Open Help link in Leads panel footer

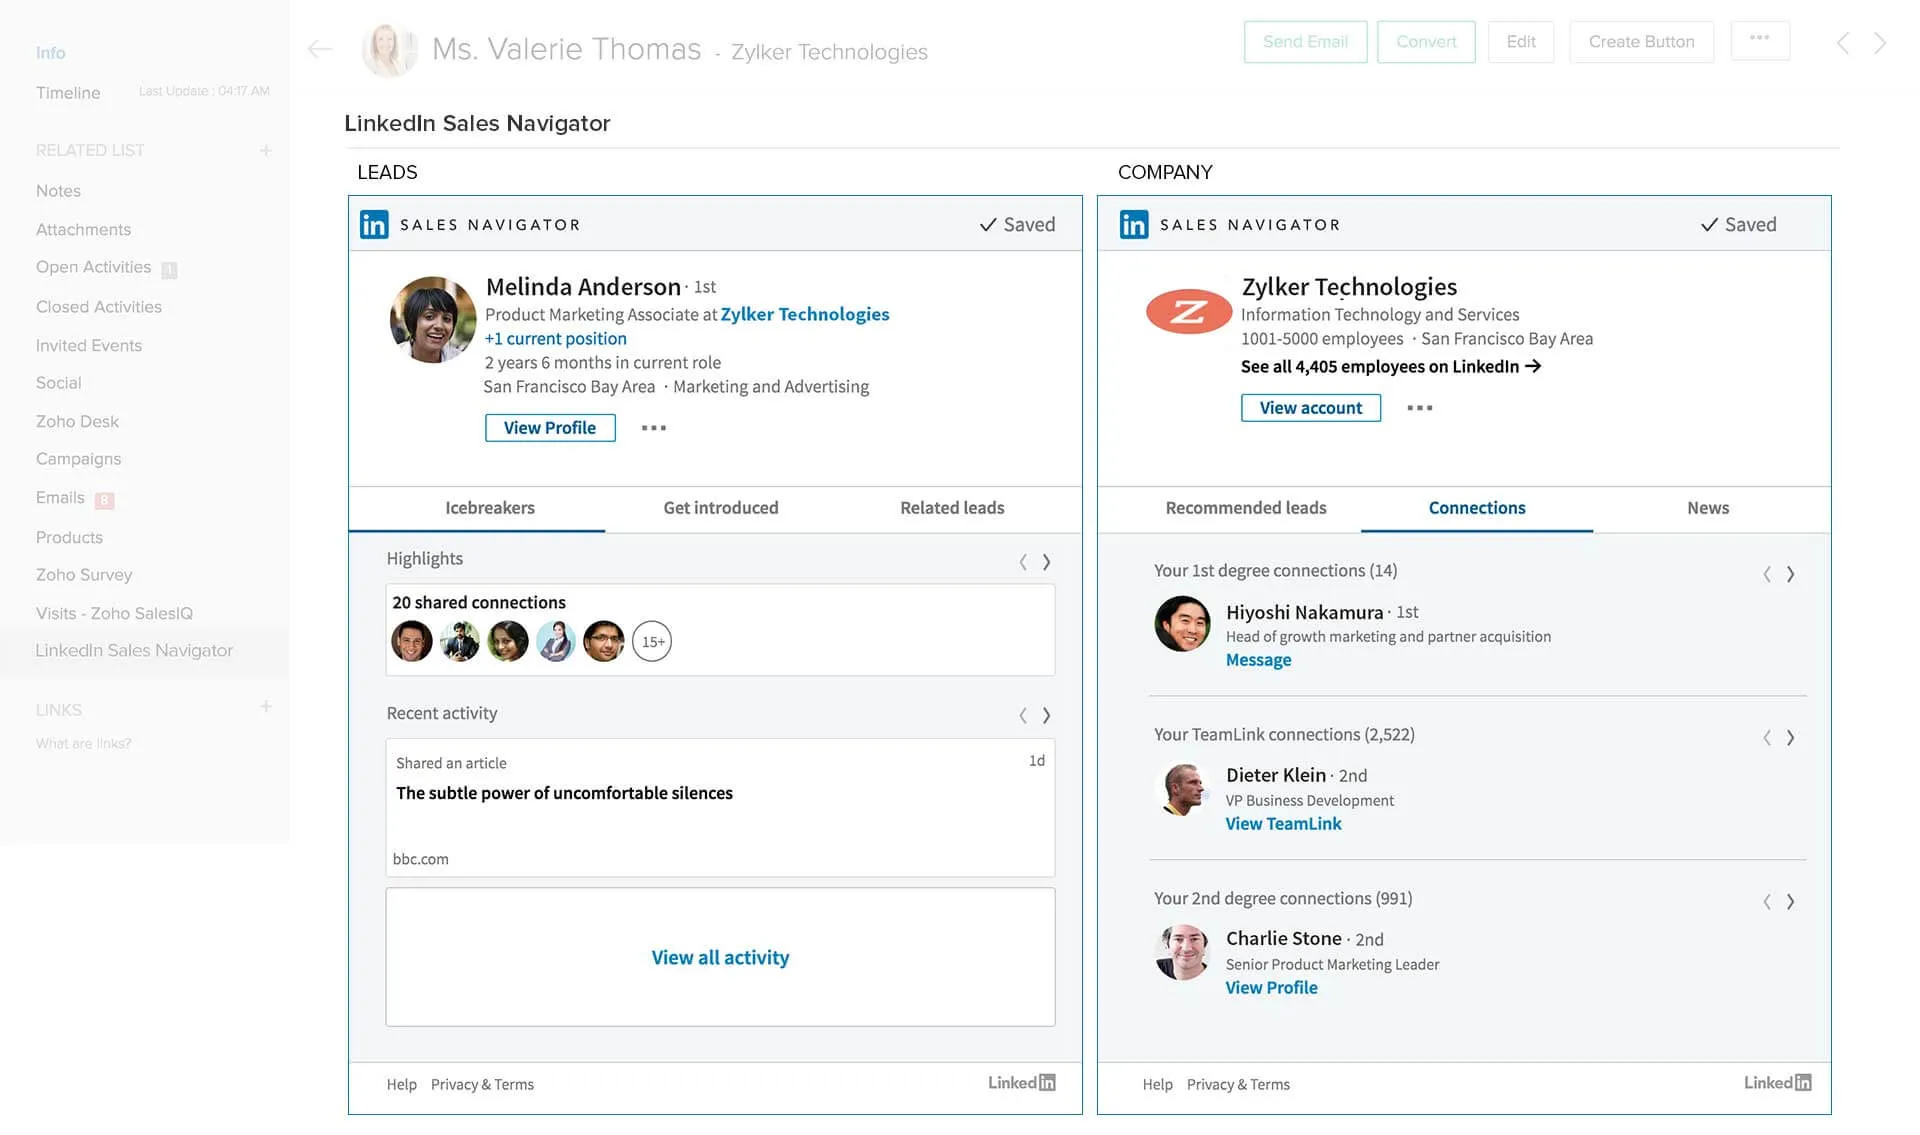(402, 1085)
